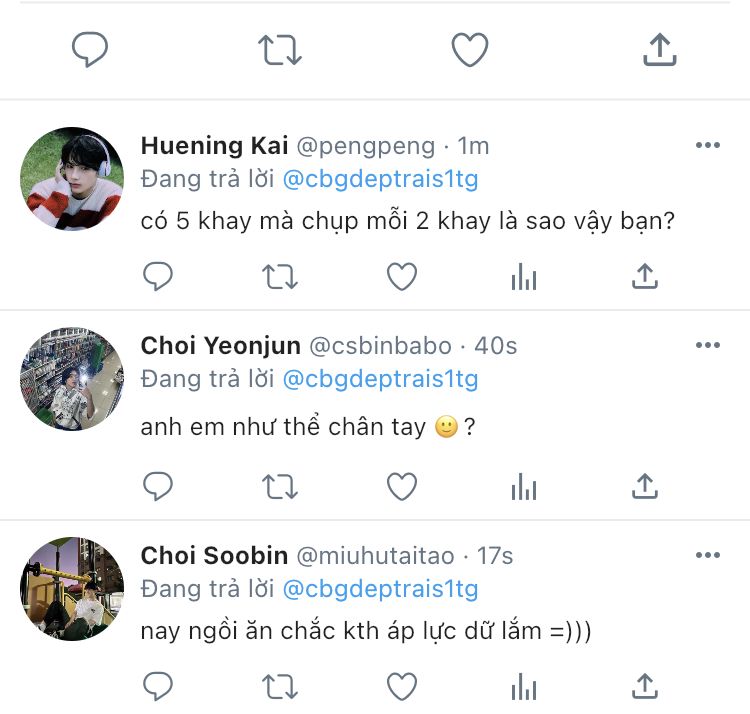The height and width of the screenshot is (714, 750).
Task: View analytics for Choi Soobin's tweet
Action: (x=524, y=686)
